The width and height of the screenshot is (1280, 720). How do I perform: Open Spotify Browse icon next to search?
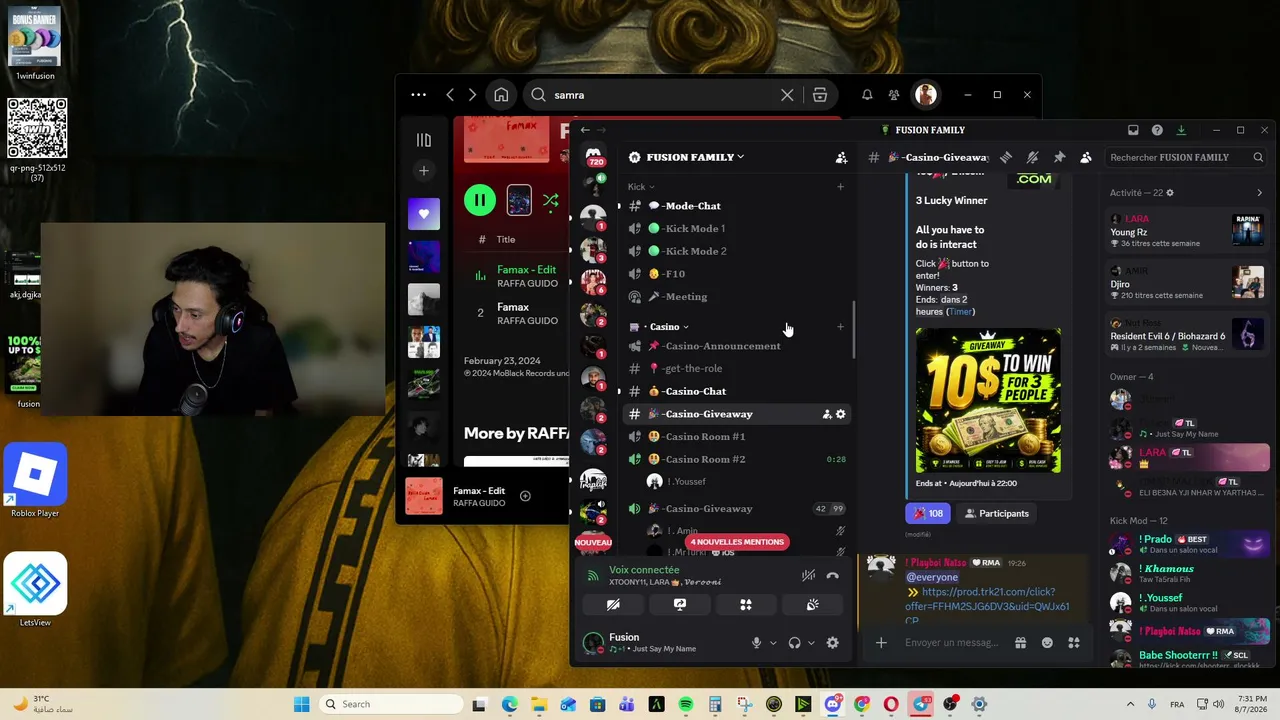(x=820, y=95)
